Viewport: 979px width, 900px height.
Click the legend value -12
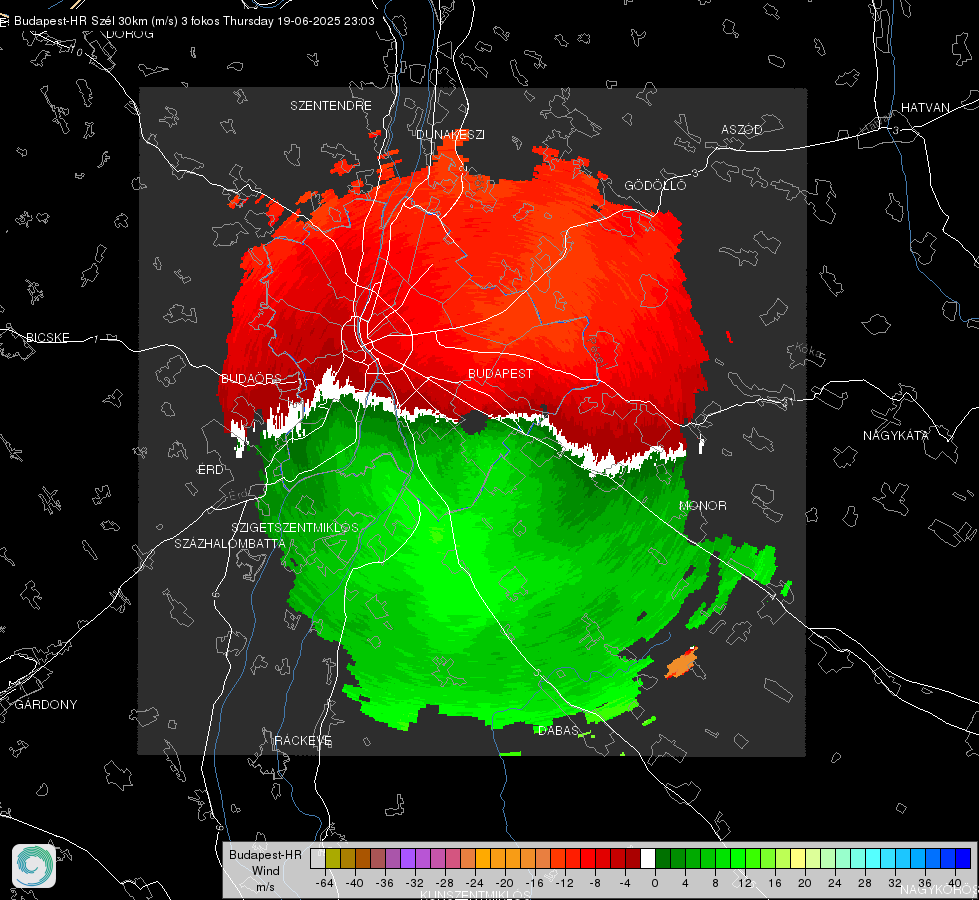click(x=564, y=883)
